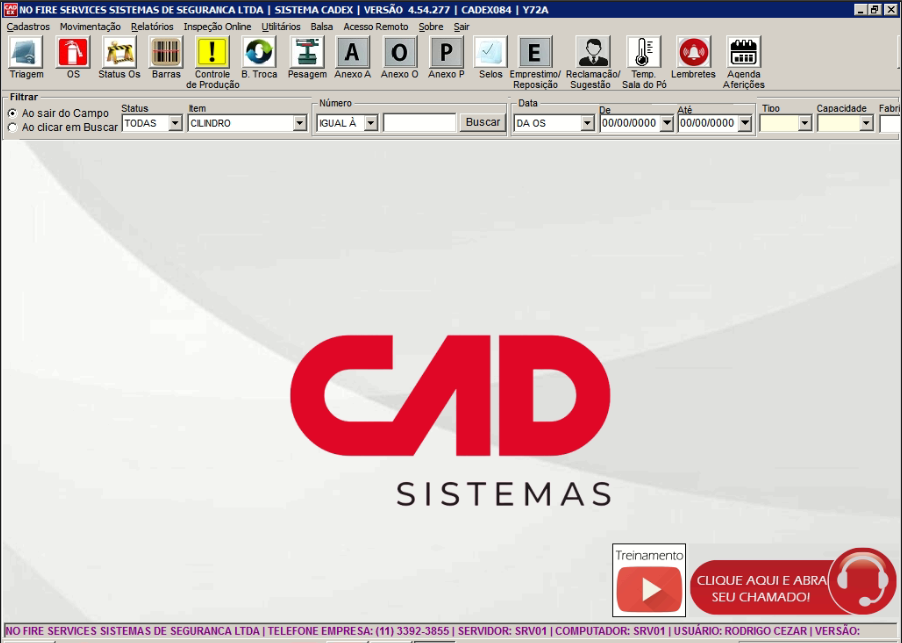Click status bar text 'TELEFONE EMPRESA: (11) 3392-3855'

coord(358,631)
